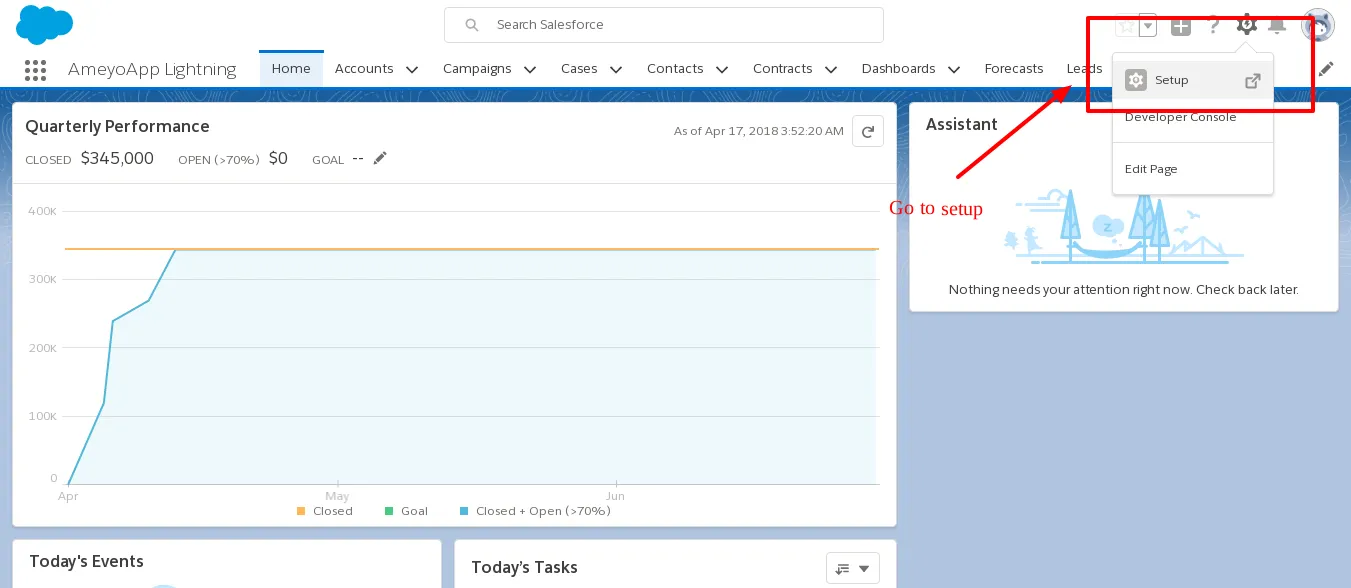Edit the quarterly goal pencil icon
This screenshot has height=588, width=1351.
pos(380,158)
